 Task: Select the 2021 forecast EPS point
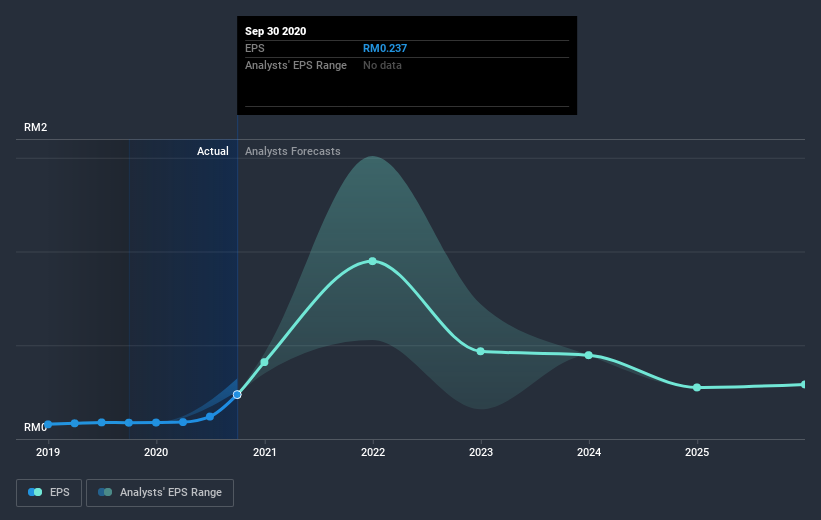(264, 362)
